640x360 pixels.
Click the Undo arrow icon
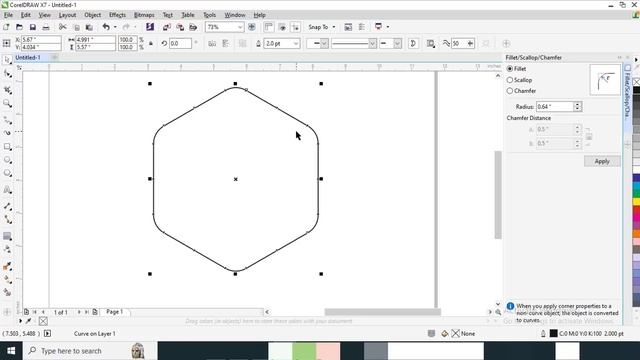106,27
